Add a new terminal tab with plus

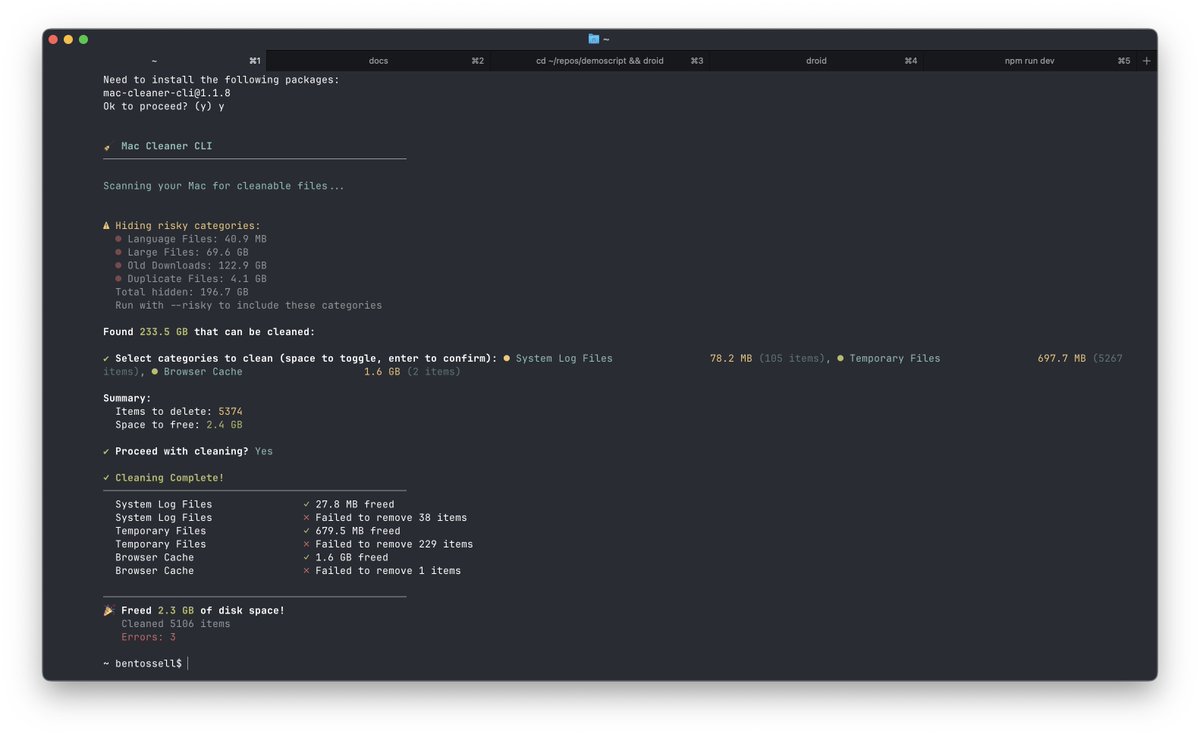click(1146, 61)
